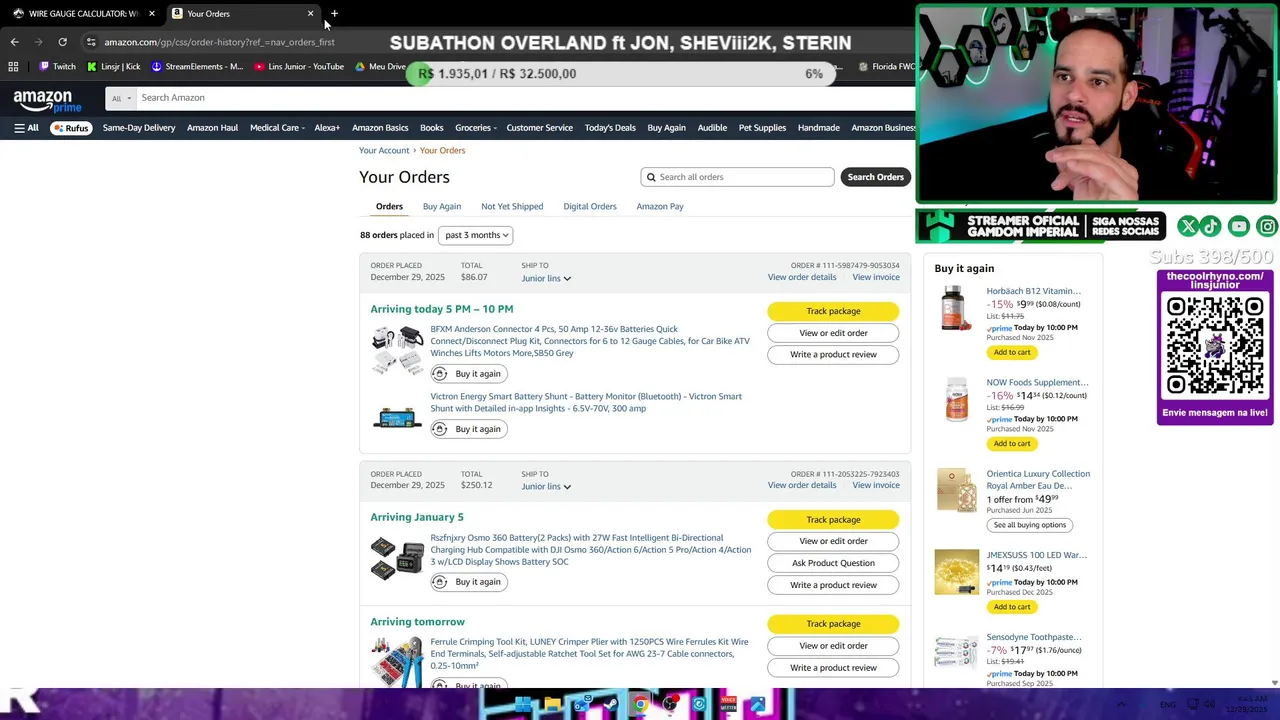Click the Your Account breadcrumb link
This screenshot has height=720, width=1280.
[384, 151]
